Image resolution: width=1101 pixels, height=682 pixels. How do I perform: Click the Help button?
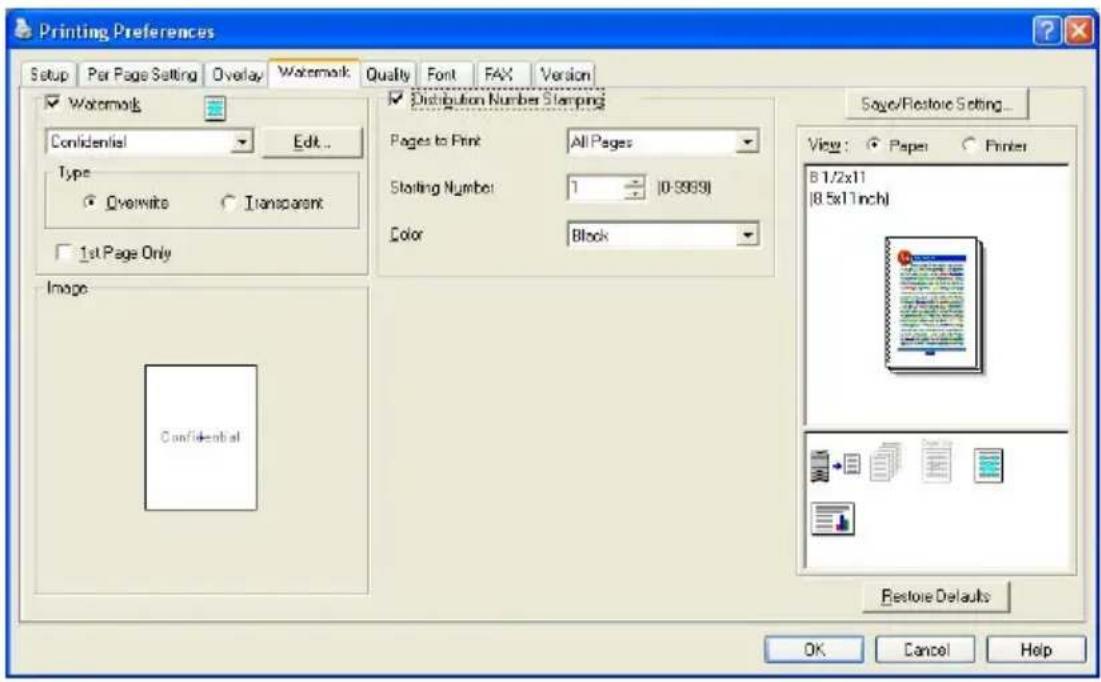tap(1036, 650)
